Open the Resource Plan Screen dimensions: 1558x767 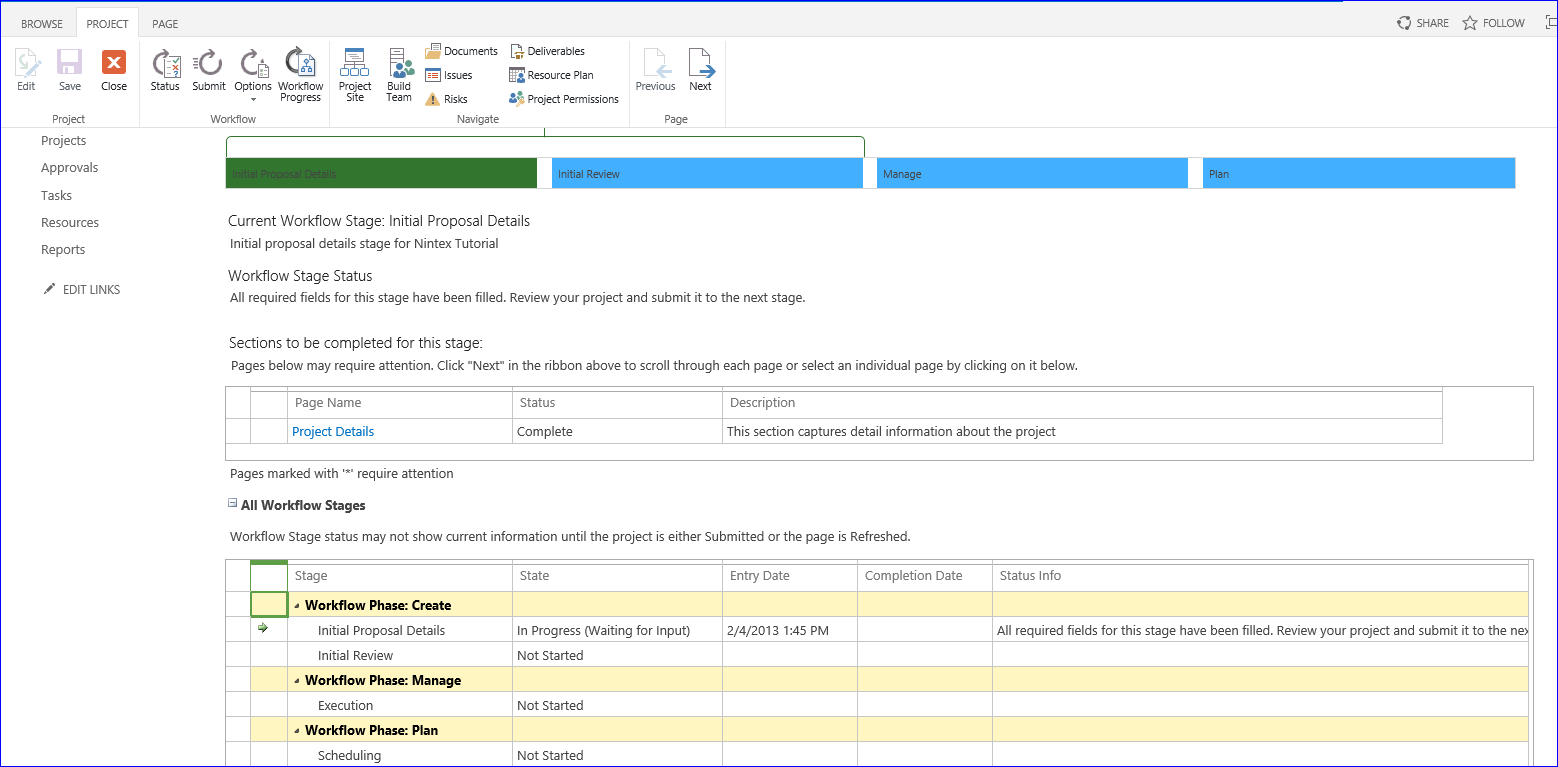click(x=551, y=75)
